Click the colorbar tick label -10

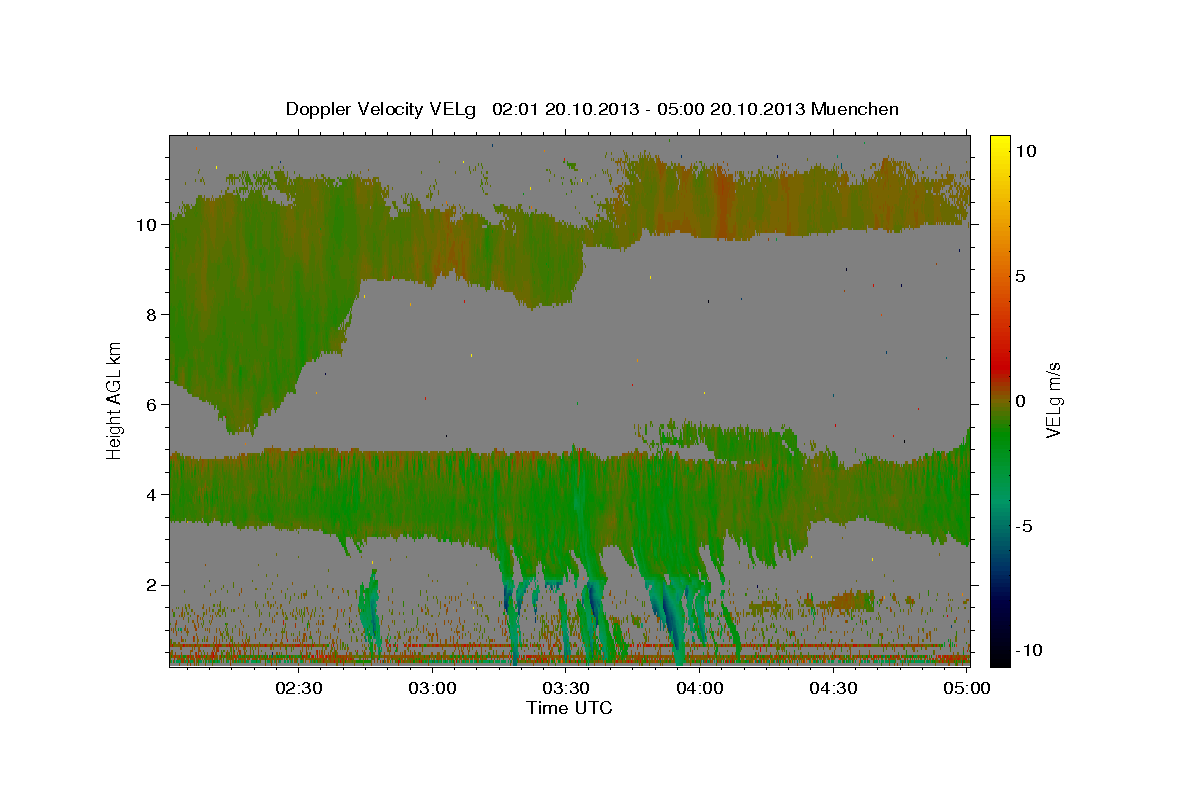tap(1029, 650)
